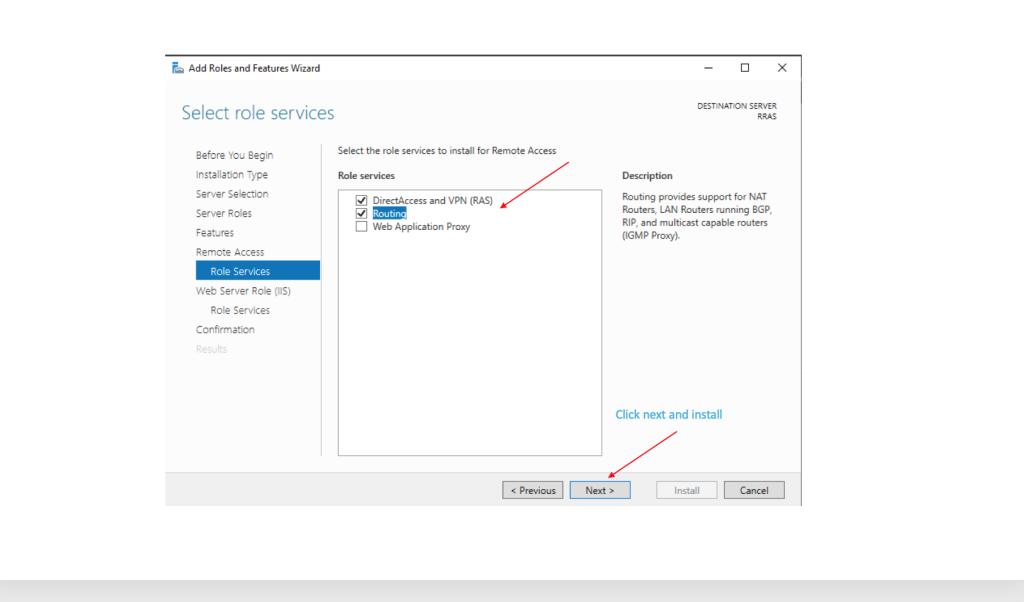Close the Add Roles and Features Wizard
The image size is (1024, 602).
tap(782, 68)
